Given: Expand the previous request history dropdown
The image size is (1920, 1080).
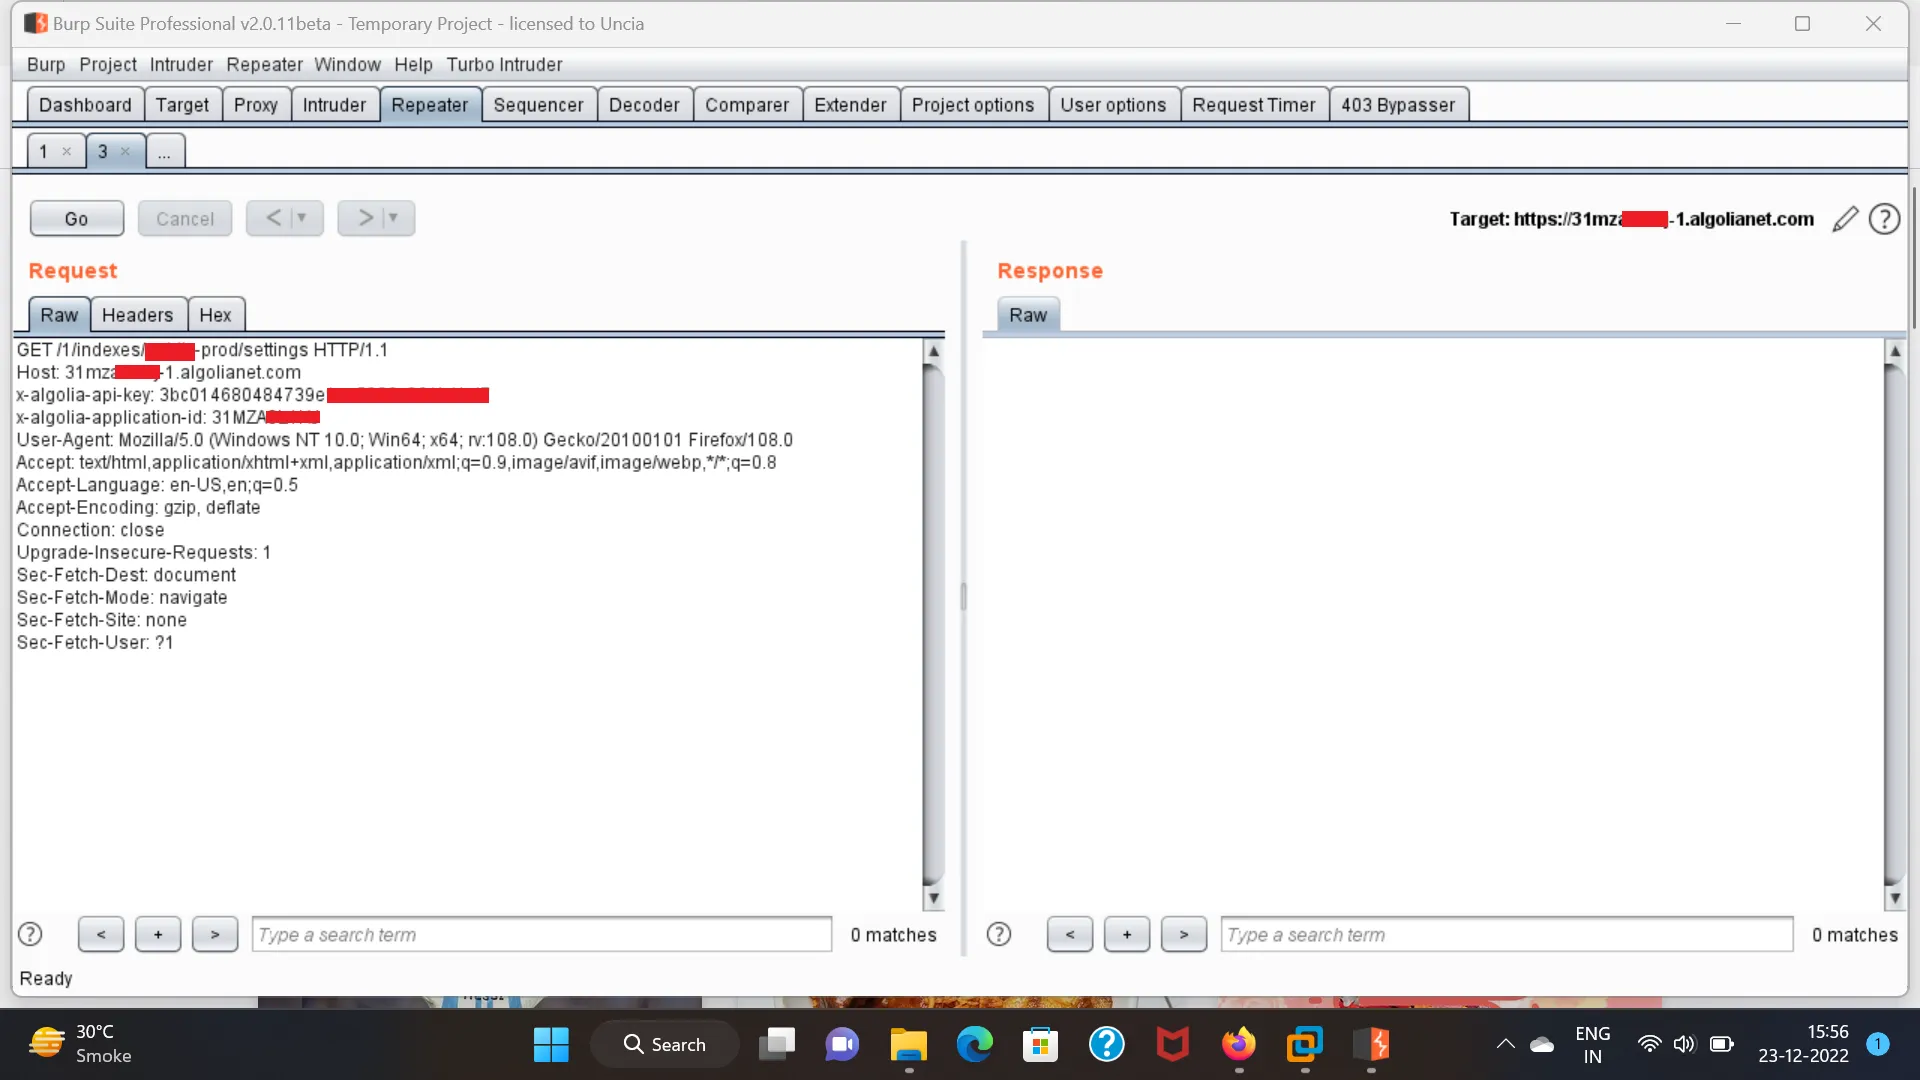Looking at the screenshot, I should pos(302,218).
